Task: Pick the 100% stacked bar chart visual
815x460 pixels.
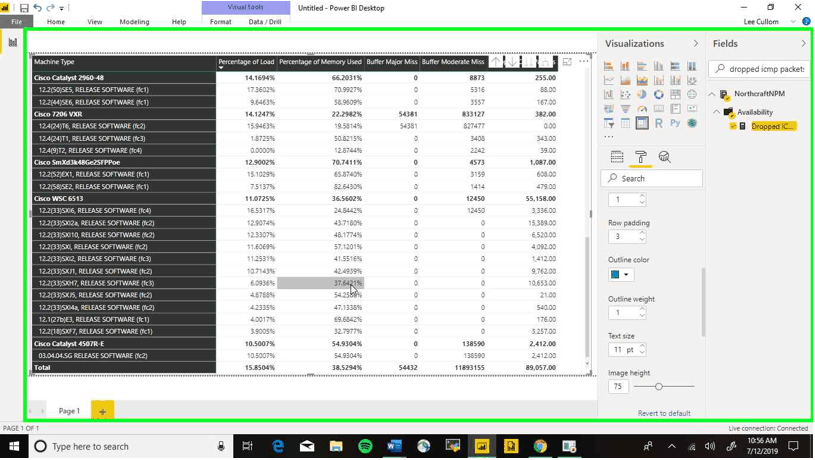Action: (x=675, y=66)
